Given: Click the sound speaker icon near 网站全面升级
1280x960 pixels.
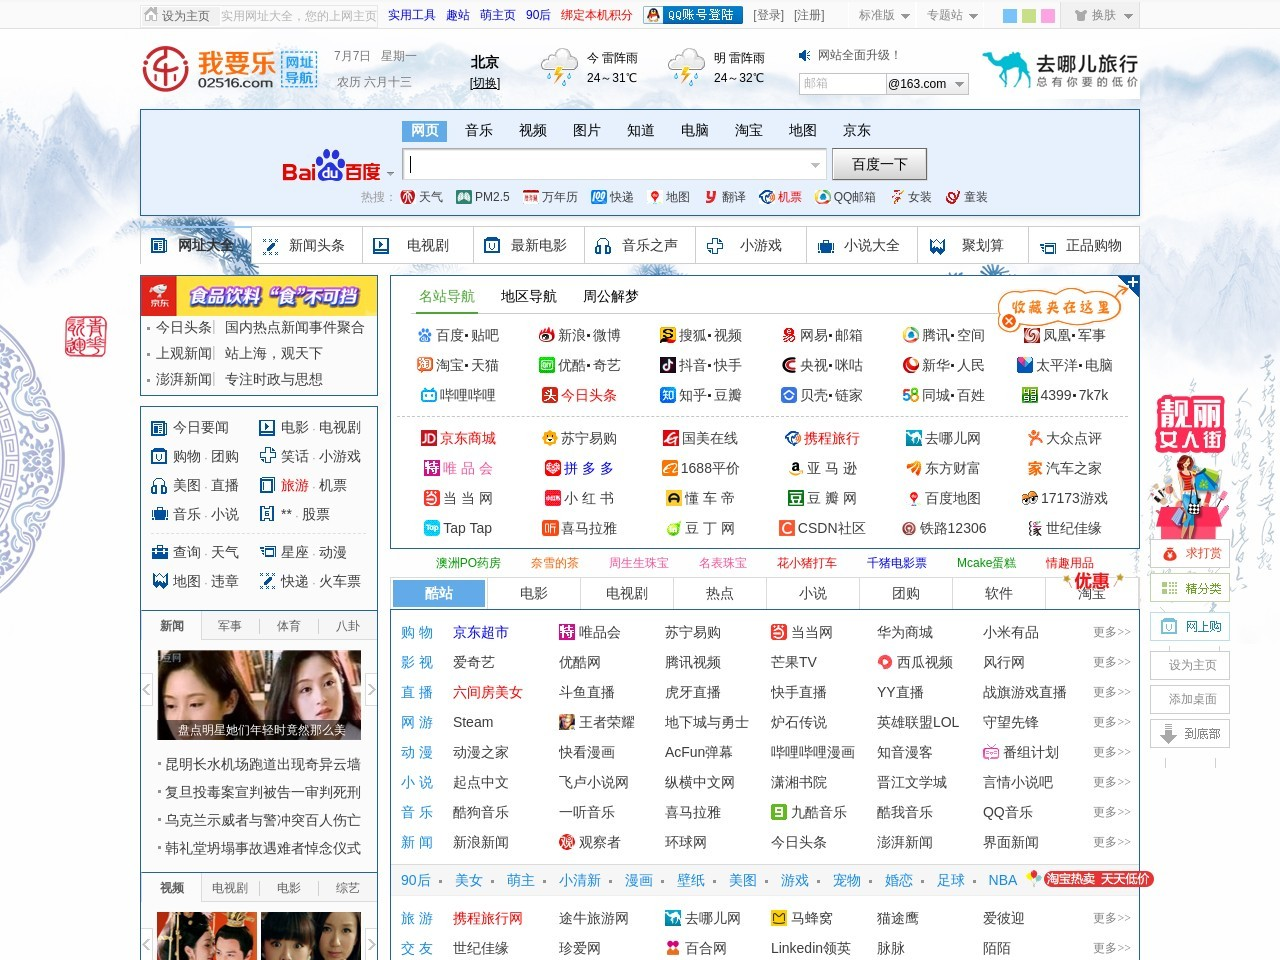Looking at the screenshot, I should (x=804, y=55).
